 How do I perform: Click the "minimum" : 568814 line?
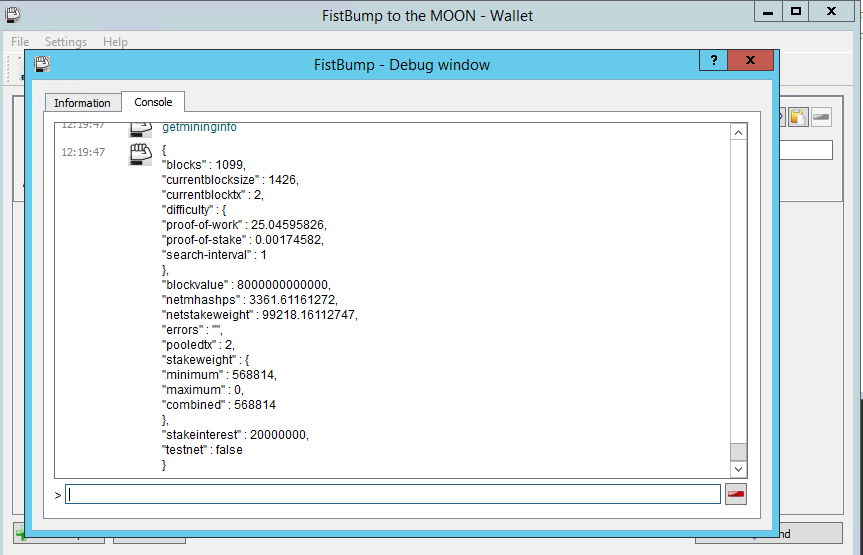coord(219,375)
